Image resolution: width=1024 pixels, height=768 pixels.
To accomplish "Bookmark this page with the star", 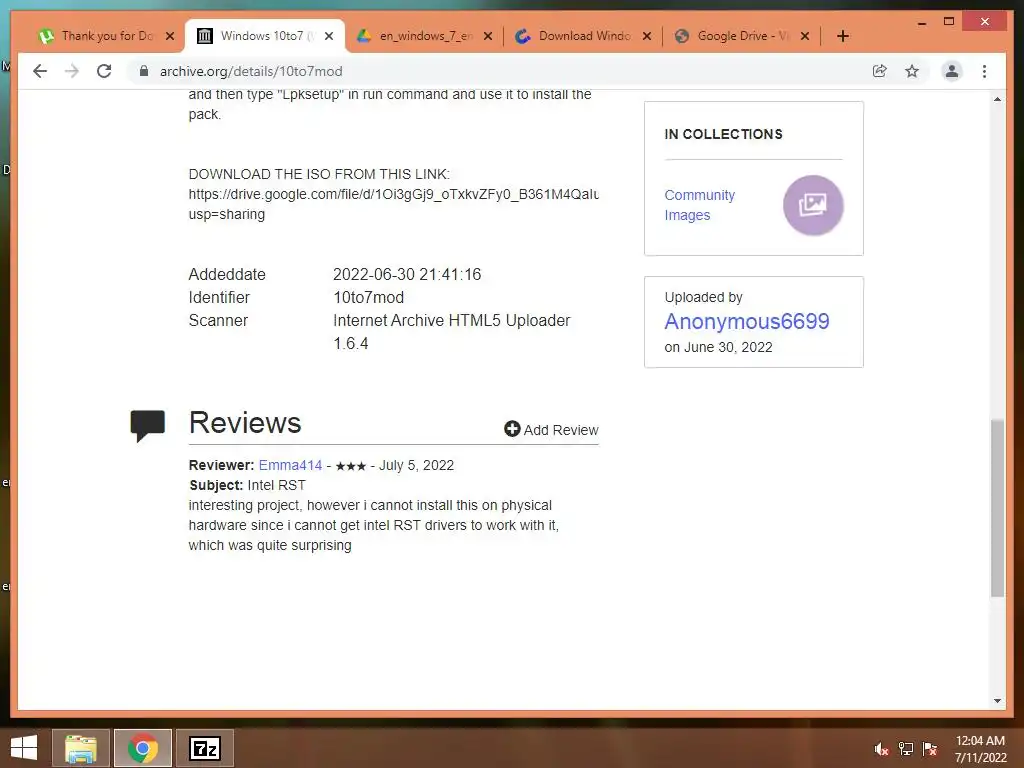I will click(912, 71).
